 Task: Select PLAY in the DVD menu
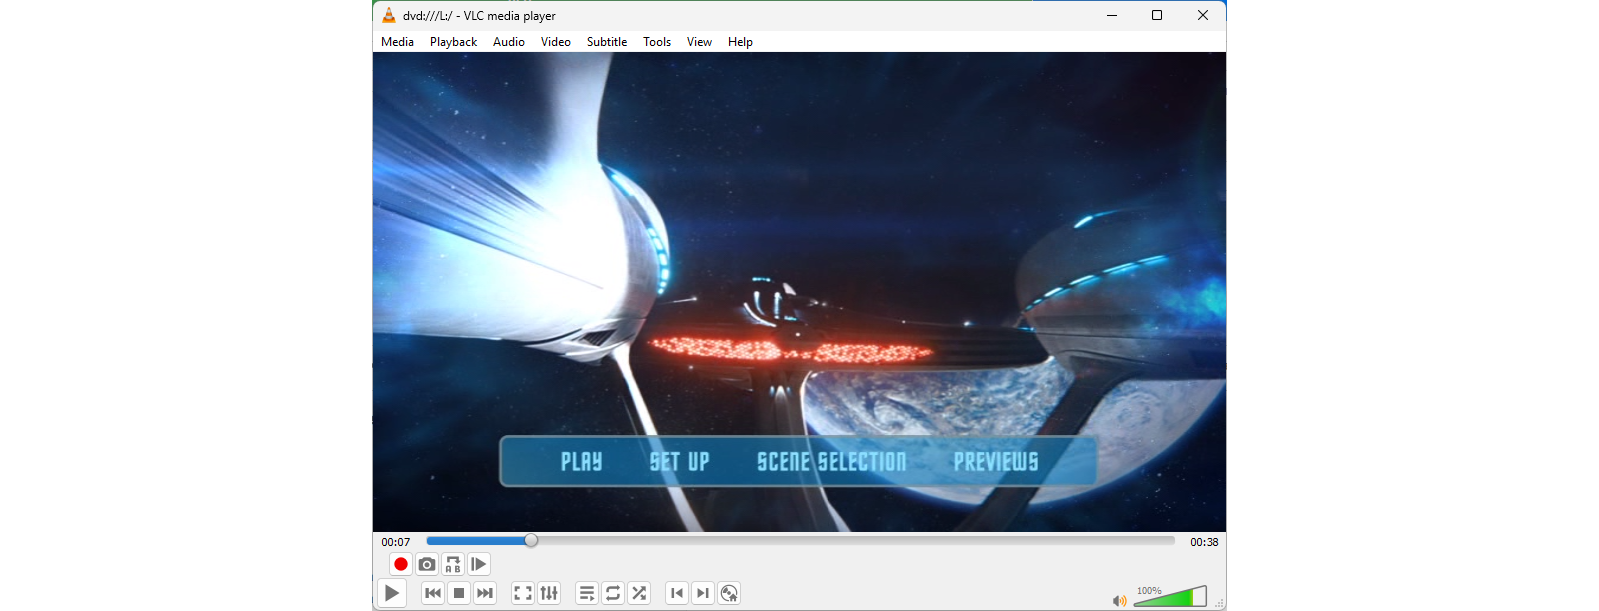(581, 461)
